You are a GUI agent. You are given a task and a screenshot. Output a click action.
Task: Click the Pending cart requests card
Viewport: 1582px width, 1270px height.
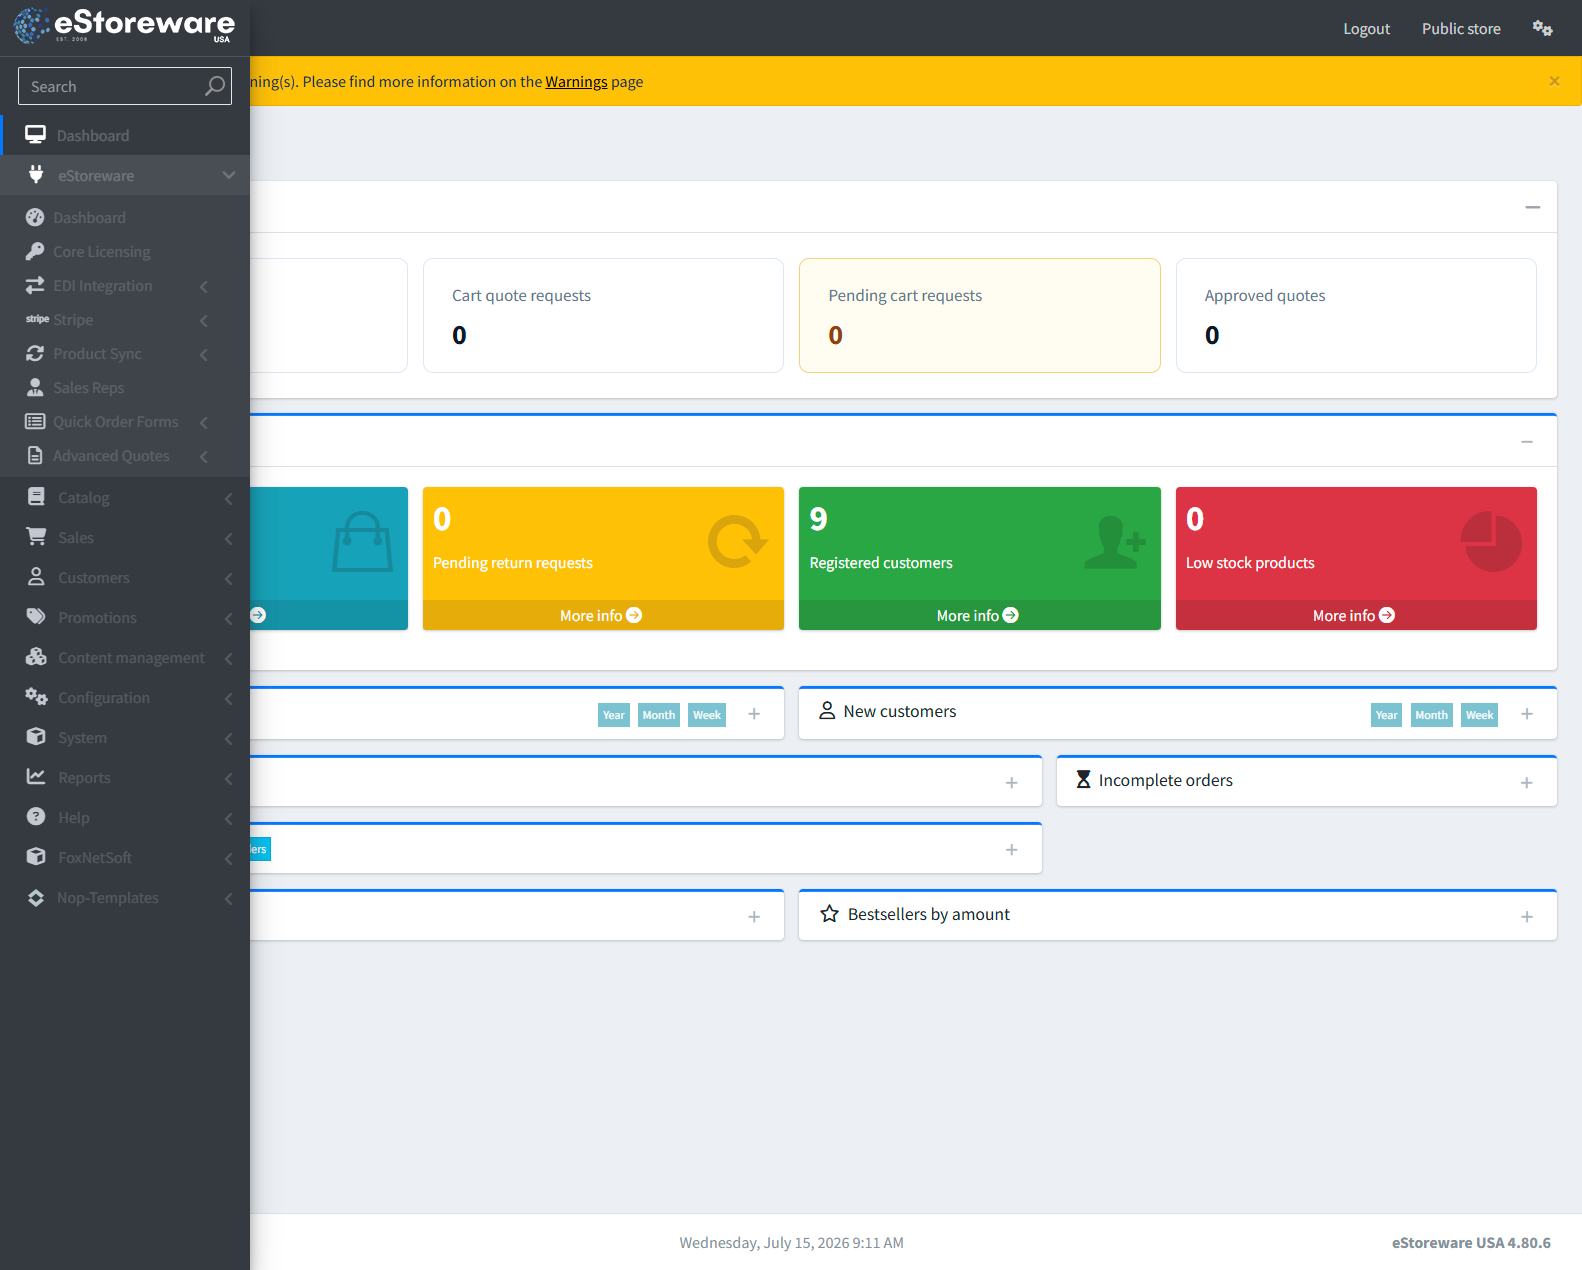(x=980, y=315)
